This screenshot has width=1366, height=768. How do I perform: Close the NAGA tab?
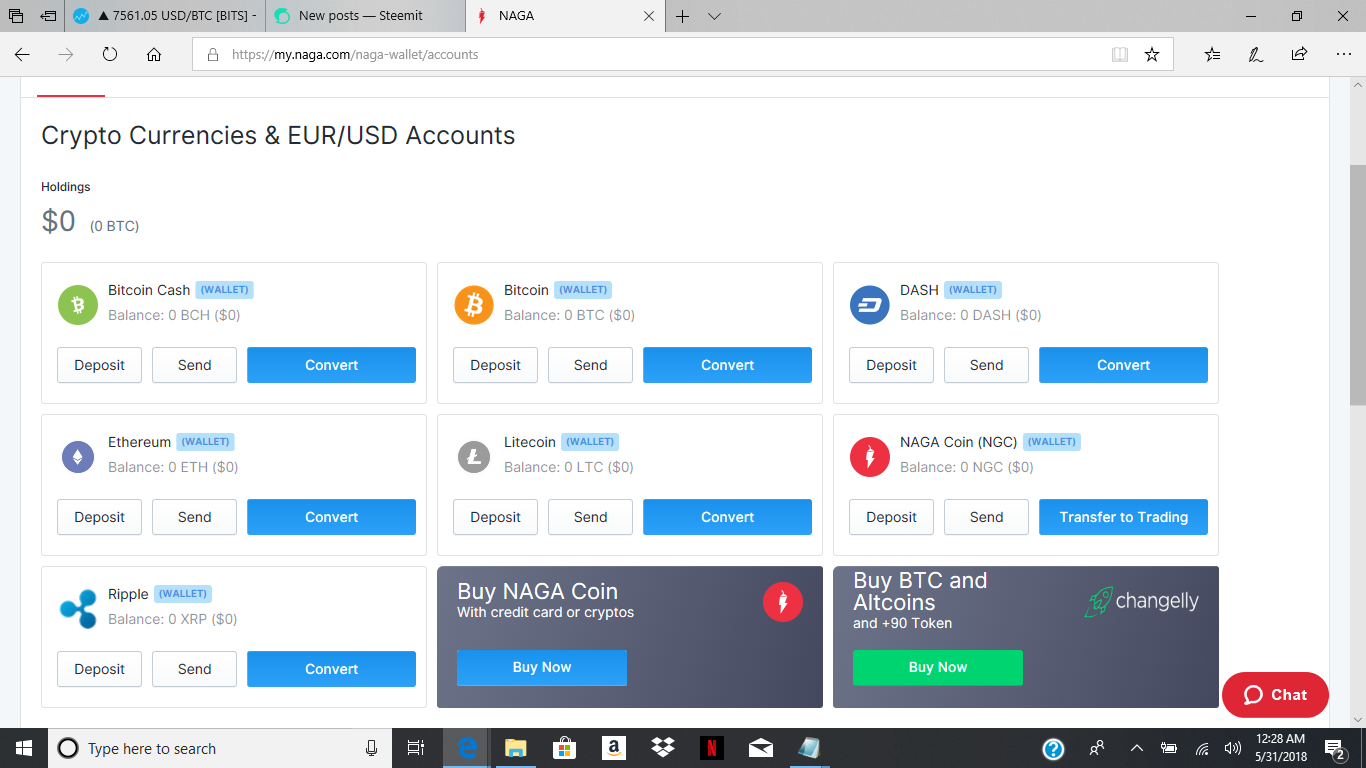pos(648,16)
